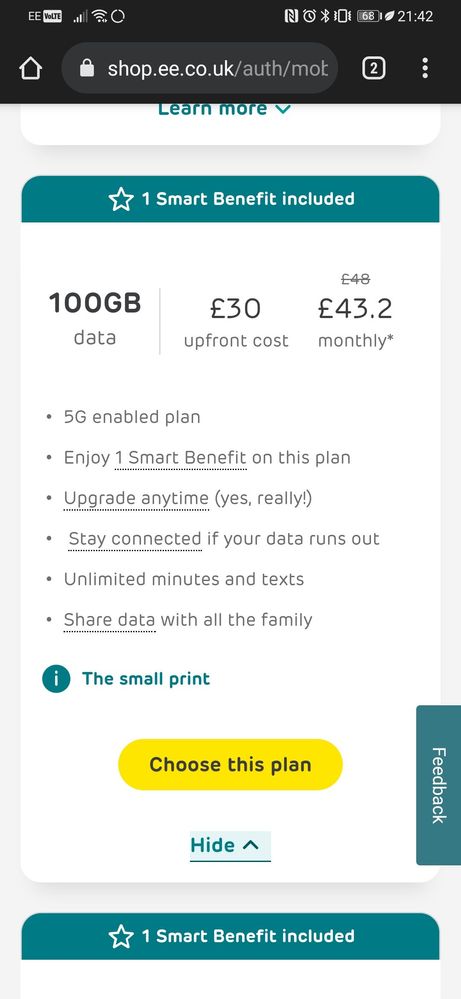
Task: Tap the padlock site security icon
Action: 87,68
